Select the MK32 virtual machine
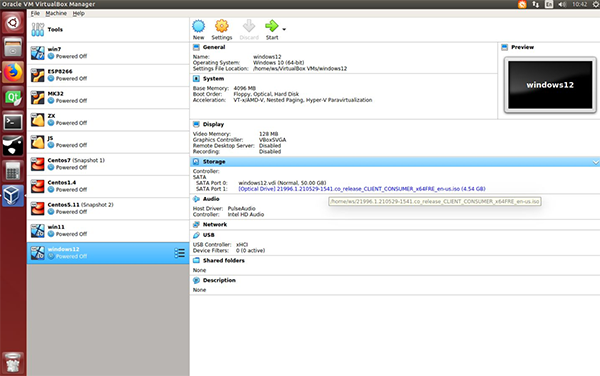Image resolution: width=600 pixels, height=376 pixels. (108, 97)
